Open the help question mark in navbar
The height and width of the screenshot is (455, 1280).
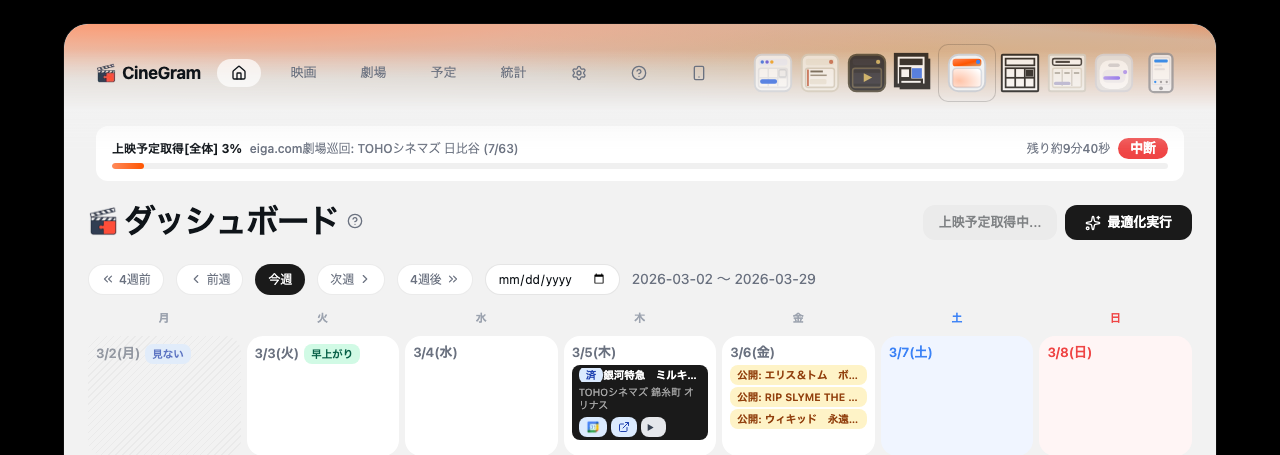point(639,73)
